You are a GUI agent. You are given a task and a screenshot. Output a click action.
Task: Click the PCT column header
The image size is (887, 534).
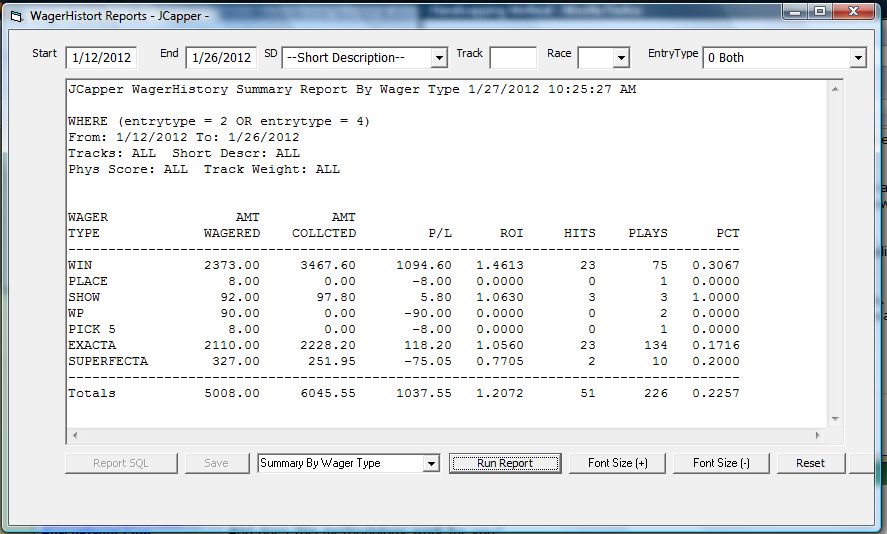727,233
